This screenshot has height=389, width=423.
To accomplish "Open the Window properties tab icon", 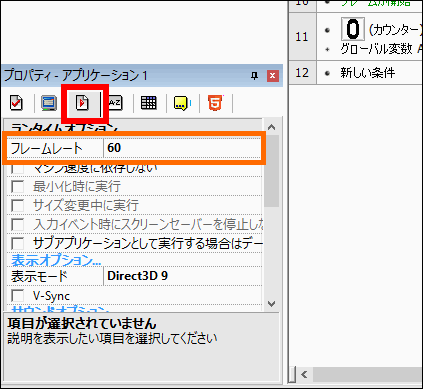I will pos(49,103).
